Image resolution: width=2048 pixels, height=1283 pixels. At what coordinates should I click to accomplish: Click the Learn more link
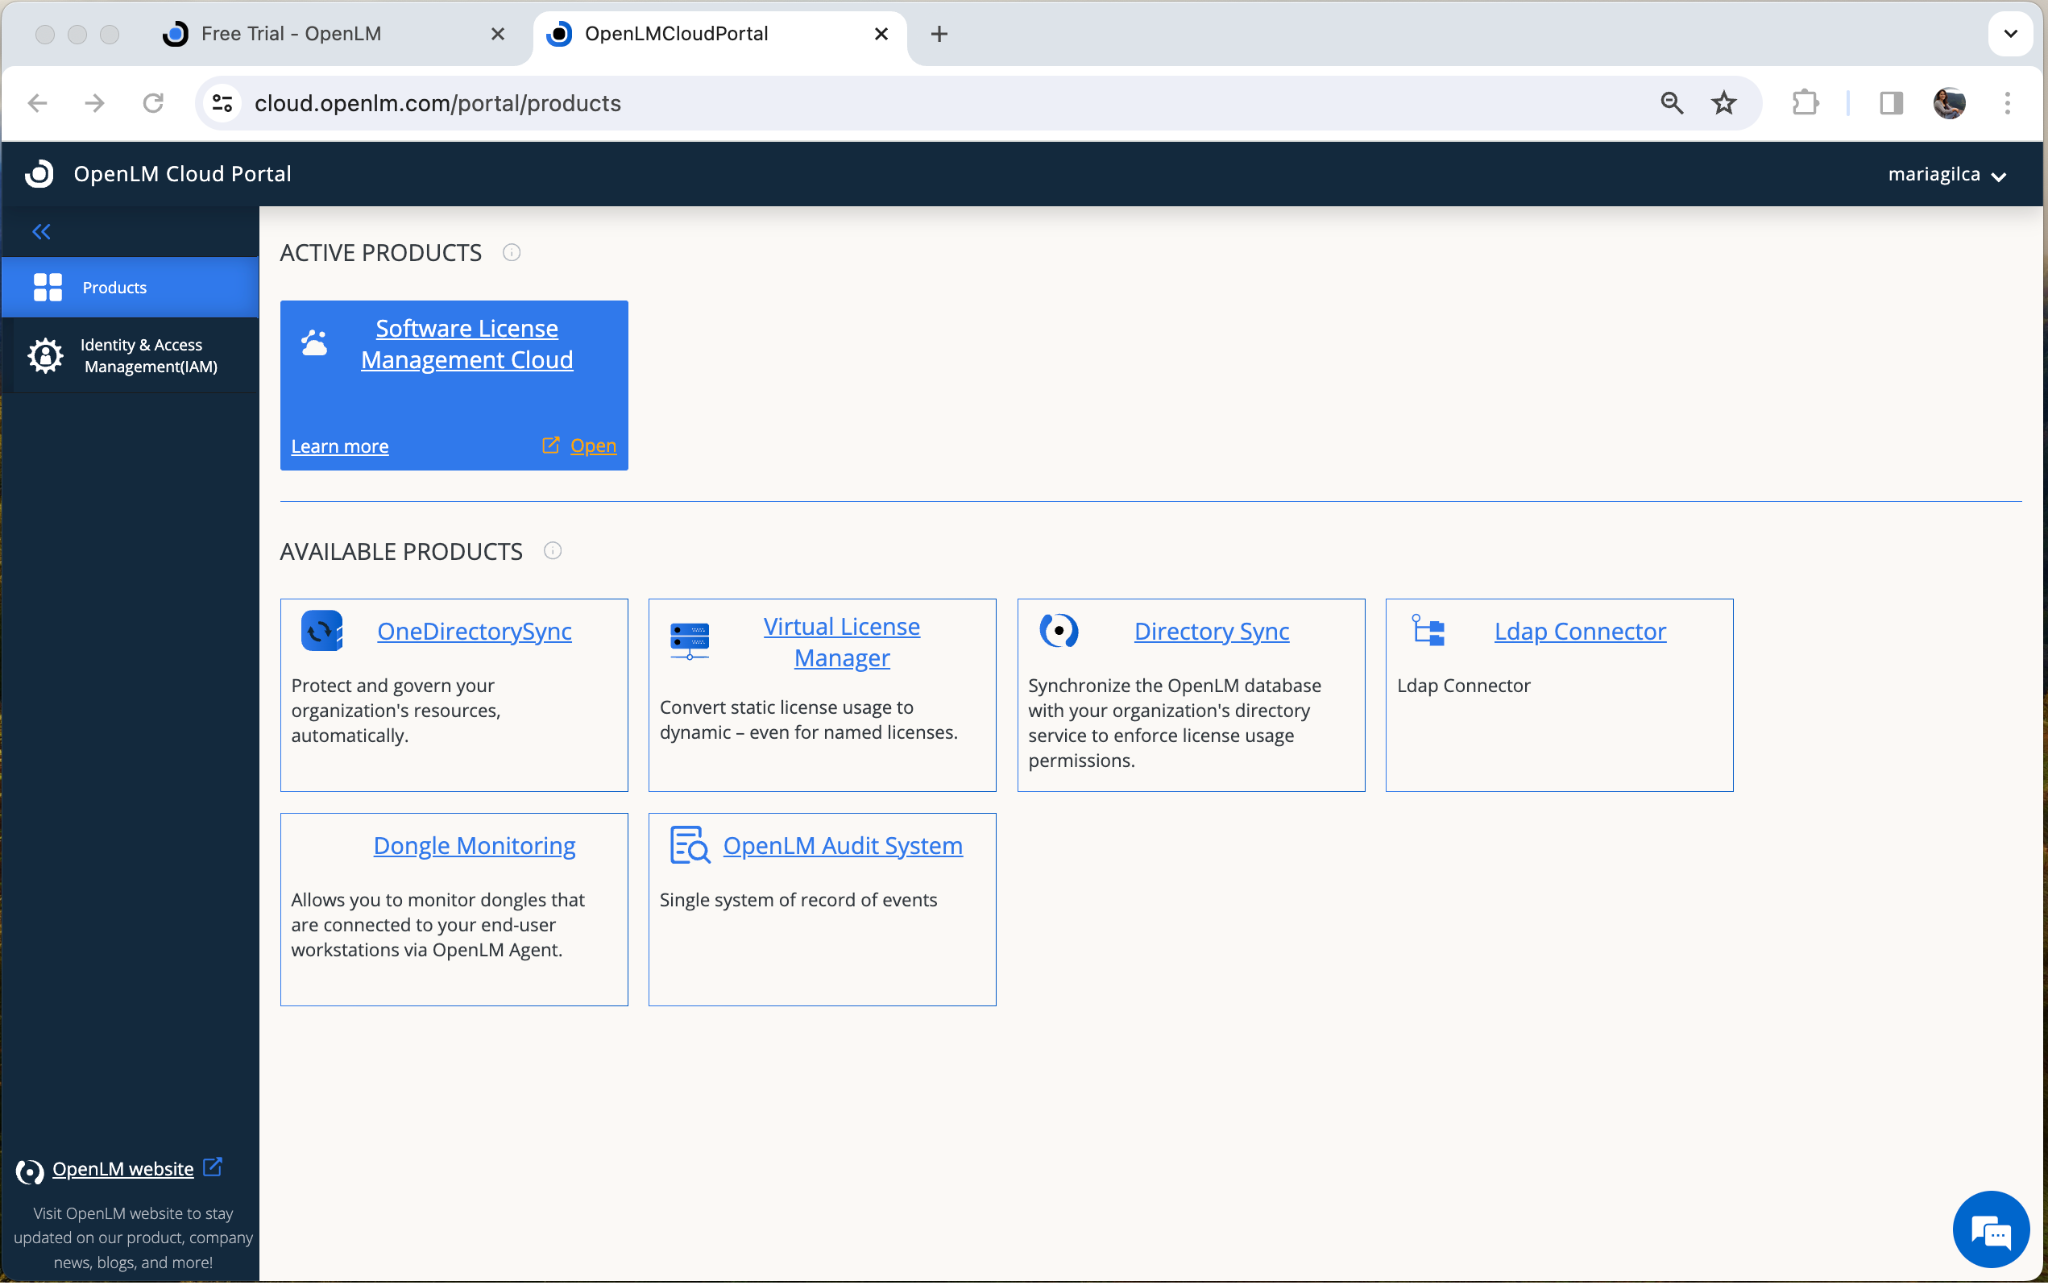click(339, 445)
